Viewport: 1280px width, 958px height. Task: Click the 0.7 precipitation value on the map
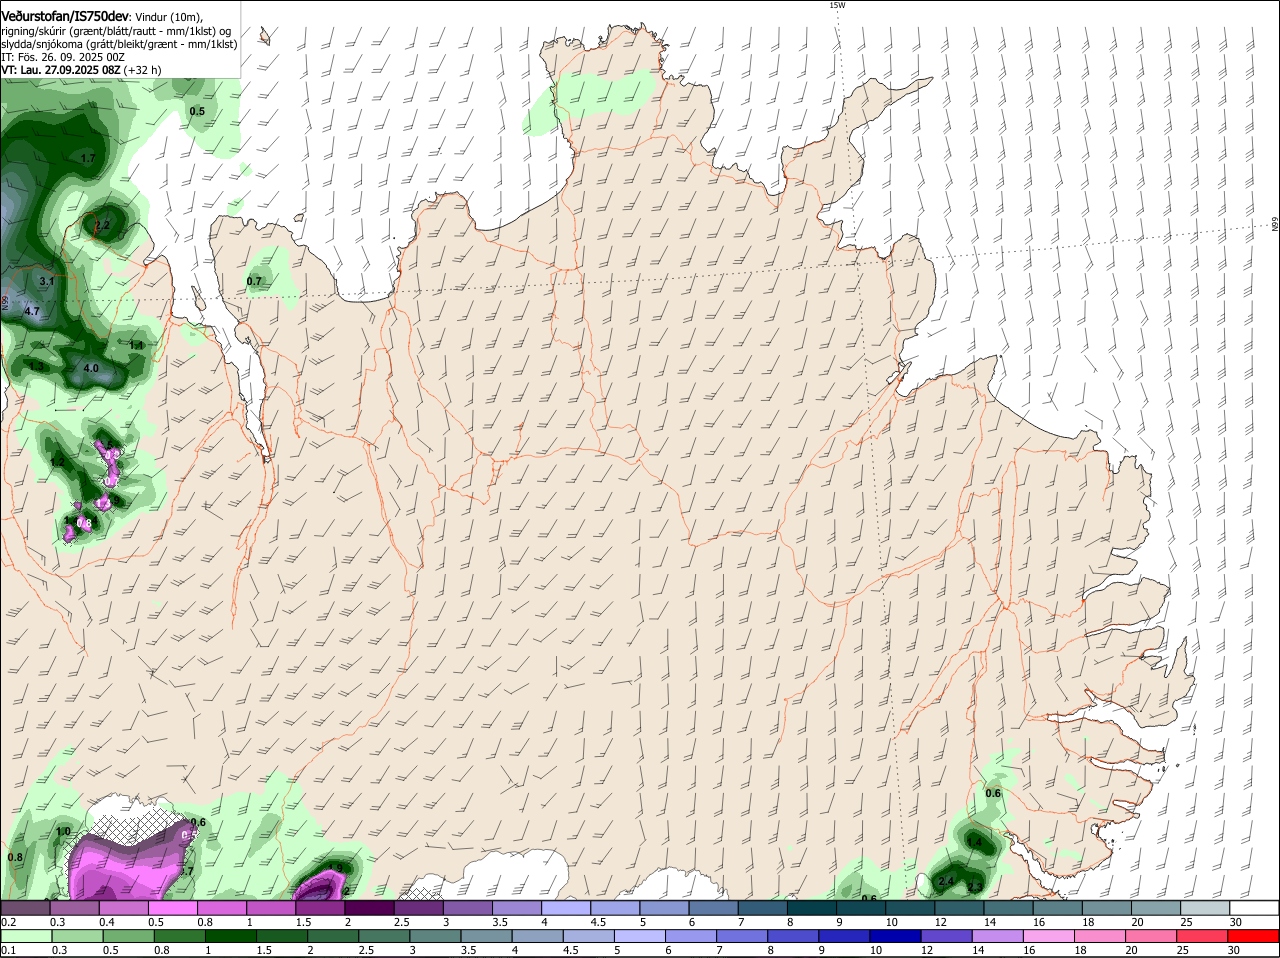[254, 281]
